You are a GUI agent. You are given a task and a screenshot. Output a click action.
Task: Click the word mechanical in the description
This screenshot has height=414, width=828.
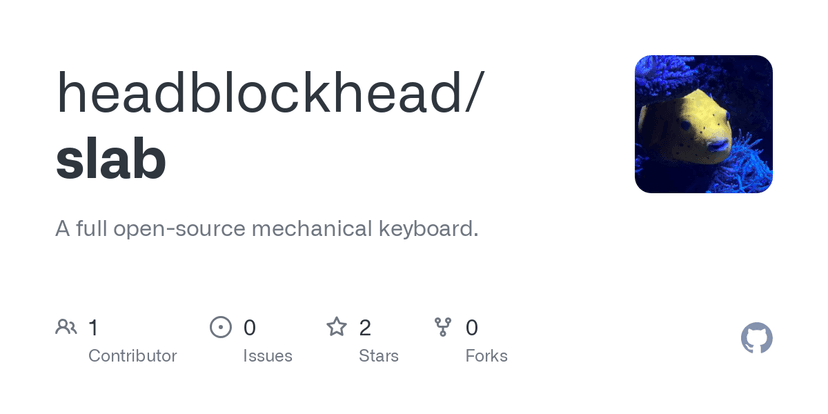click(x=311, y=229)
